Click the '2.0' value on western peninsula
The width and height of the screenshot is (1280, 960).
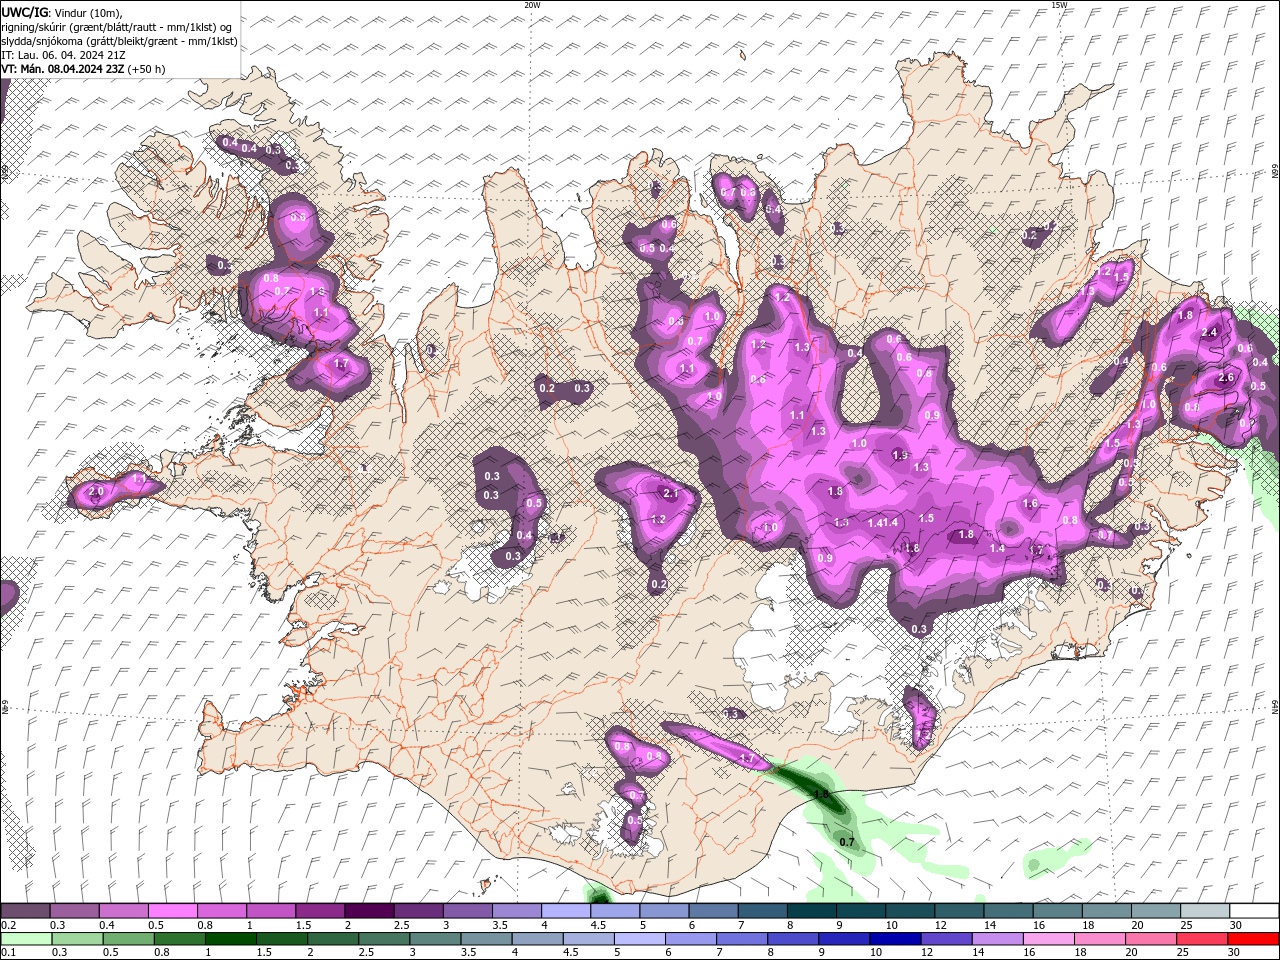click(96, 492)
